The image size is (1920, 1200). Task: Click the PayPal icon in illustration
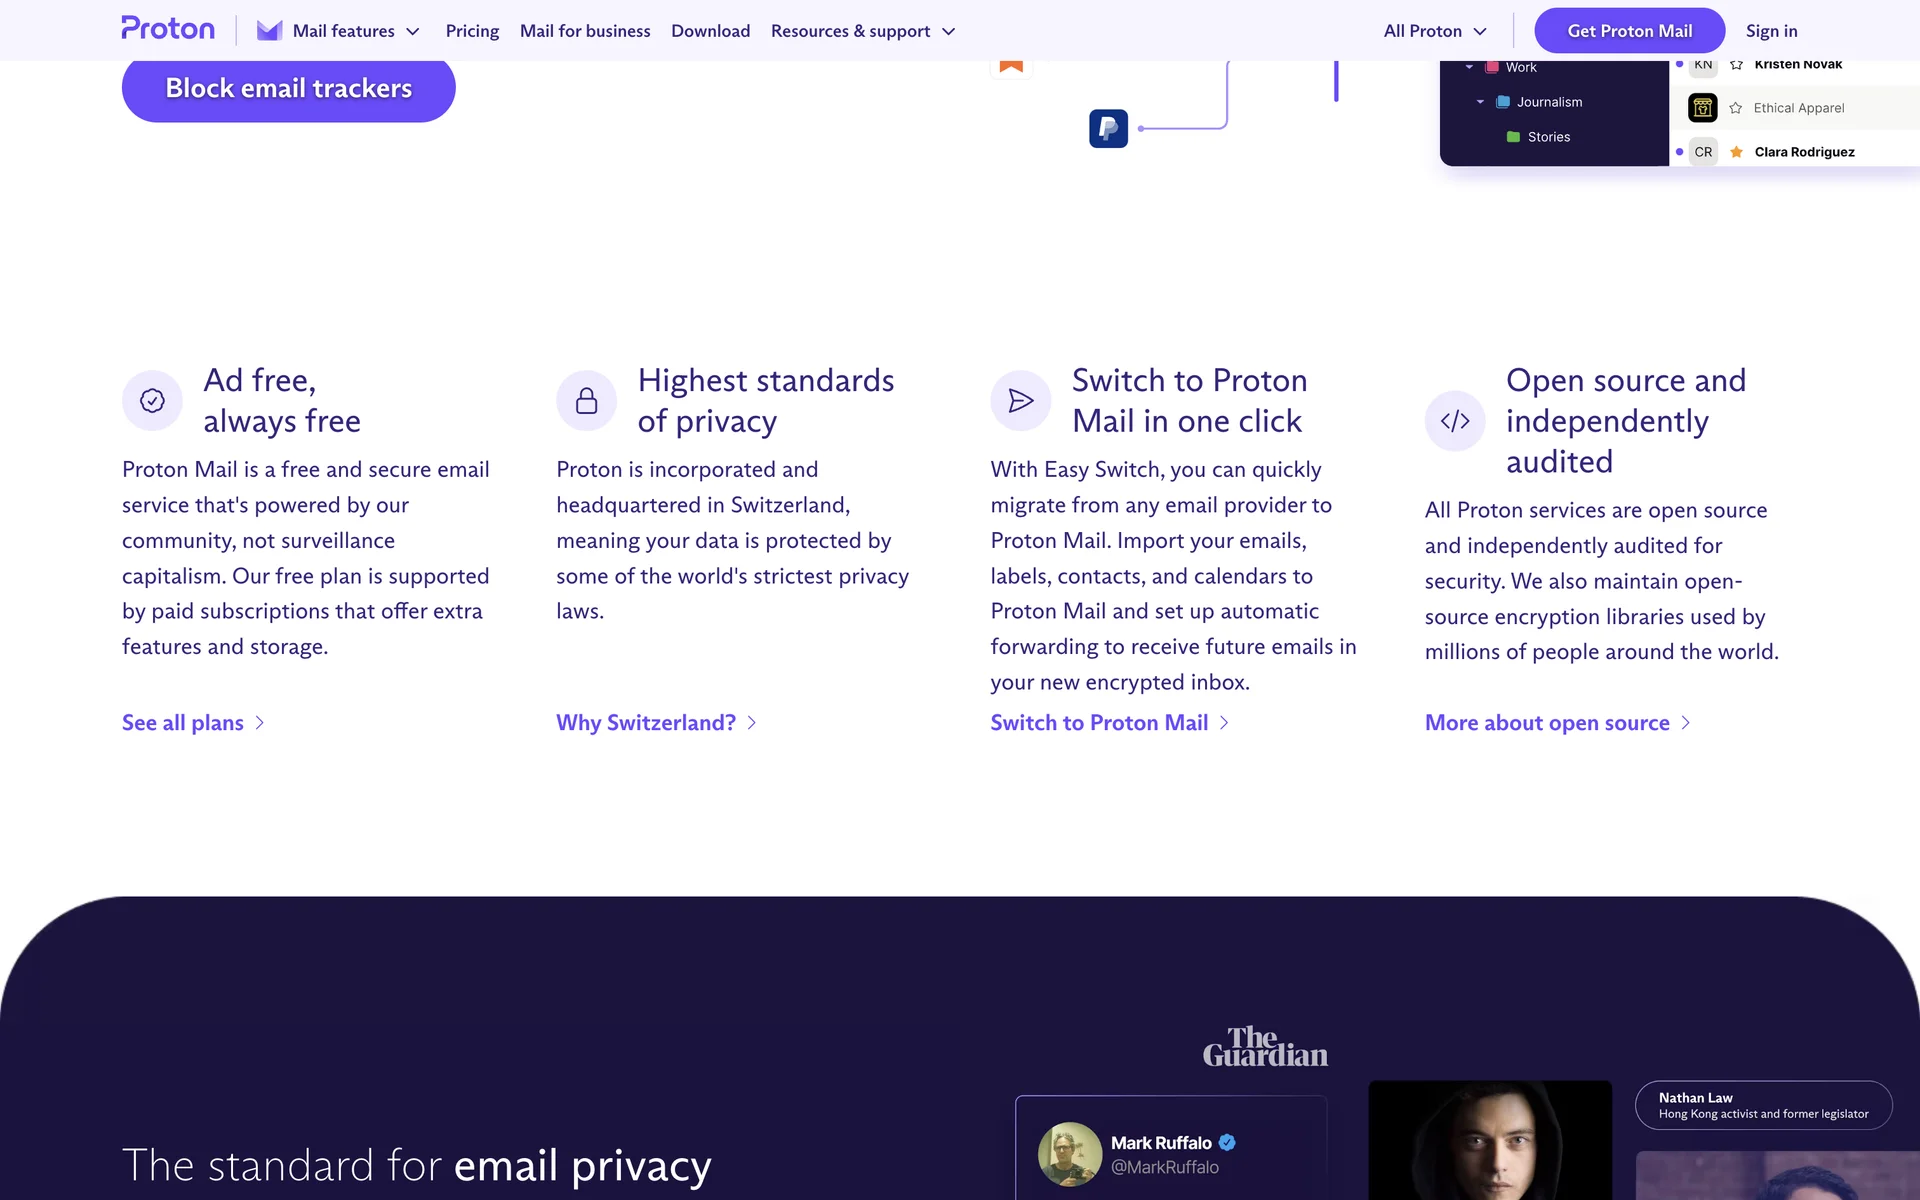coord(1108,128)
